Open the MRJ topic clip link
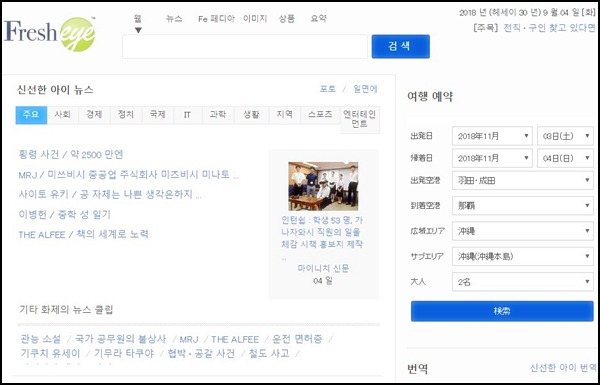600x385 pixels. (x=189, y=339)
